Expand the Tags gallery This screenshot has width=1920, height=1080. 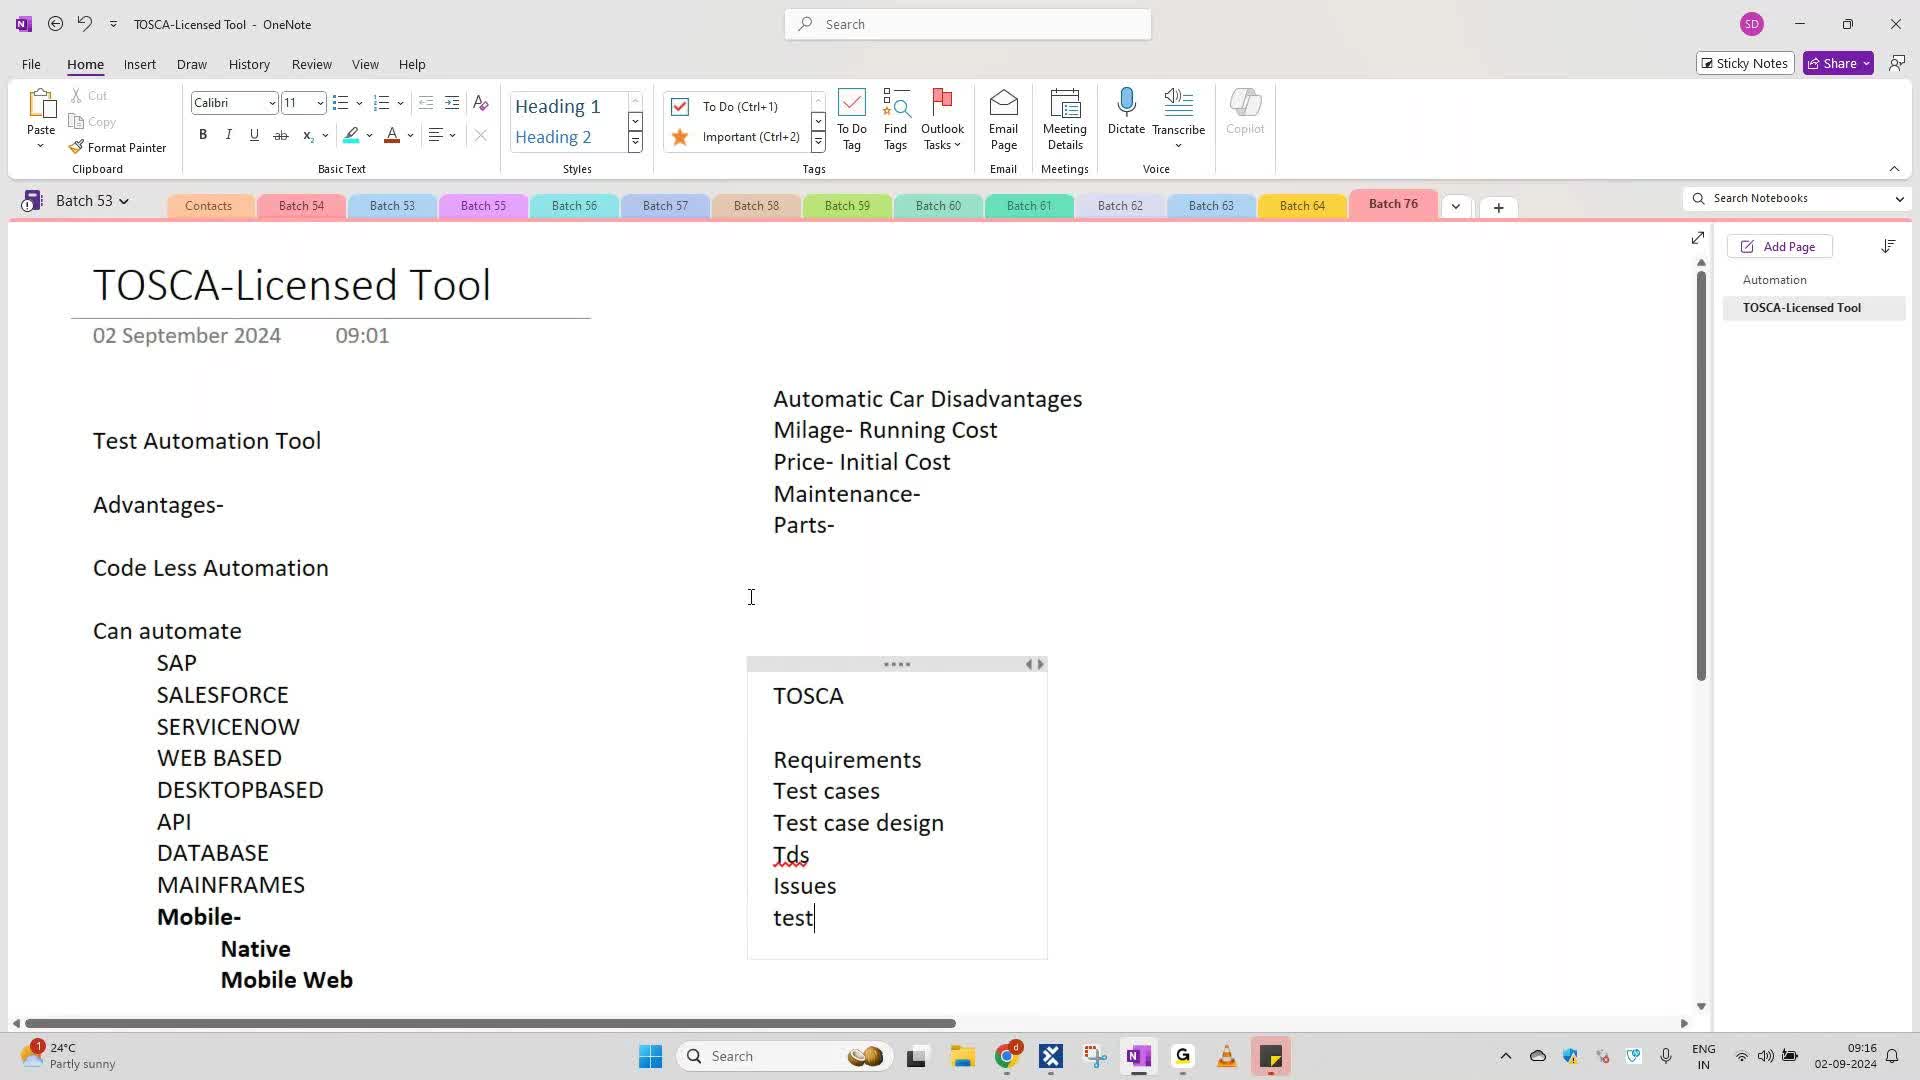818,141
